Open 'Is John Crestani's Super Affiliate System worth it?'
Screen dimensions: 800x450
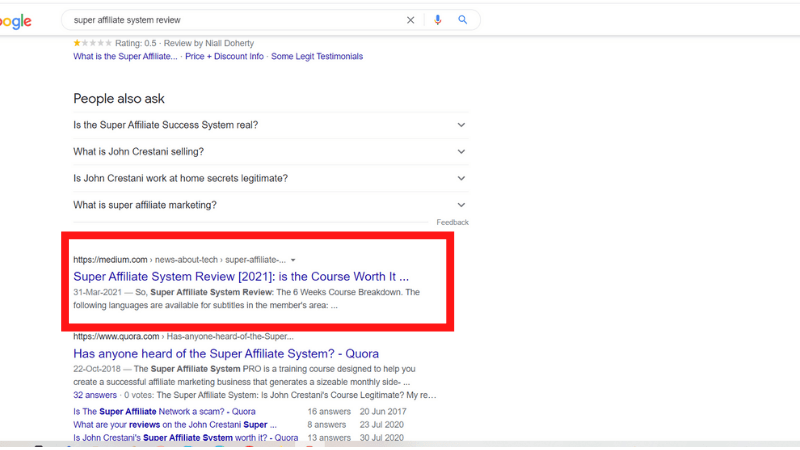(x=185, y=438)
